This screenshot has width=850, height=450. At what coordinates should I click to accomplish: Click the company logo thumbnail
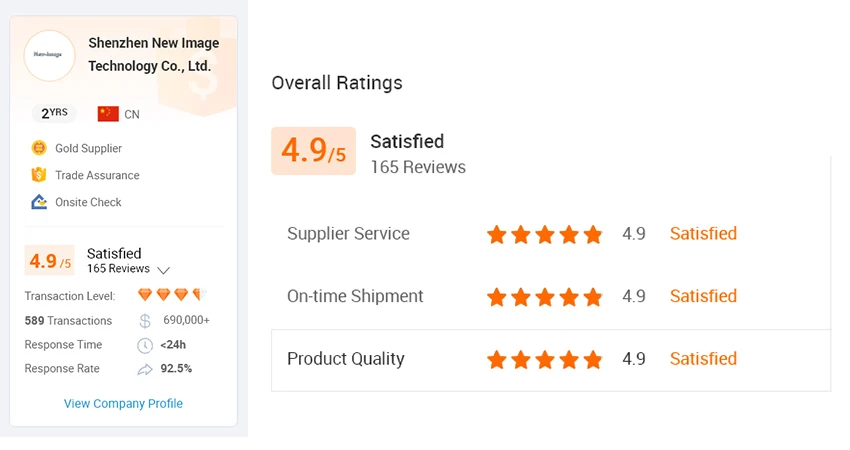[49, 54]
